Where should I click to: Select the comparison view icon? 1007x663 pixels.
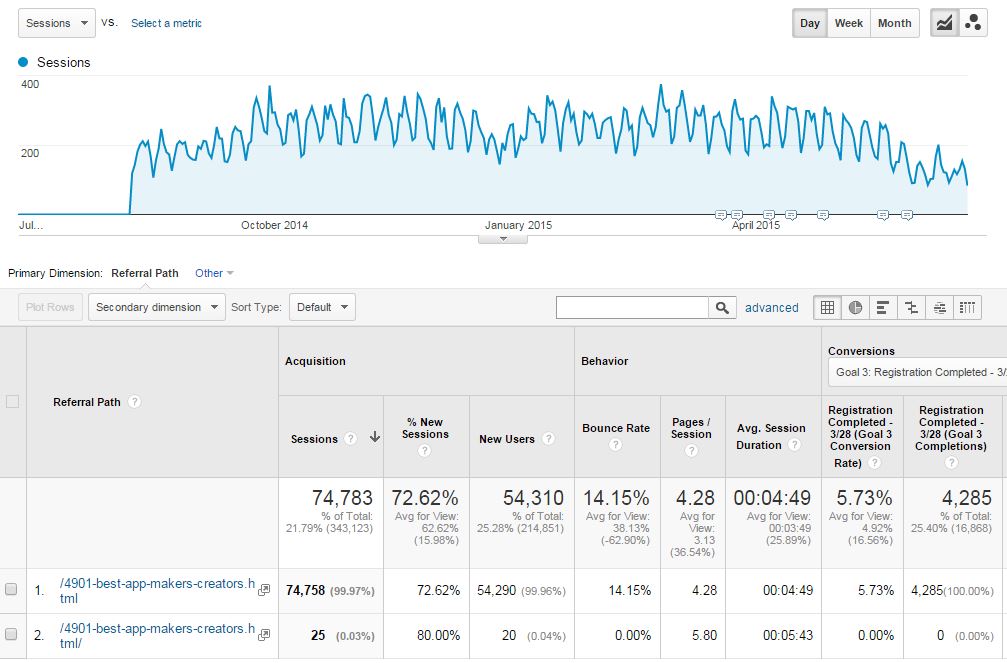pos(911,308)
